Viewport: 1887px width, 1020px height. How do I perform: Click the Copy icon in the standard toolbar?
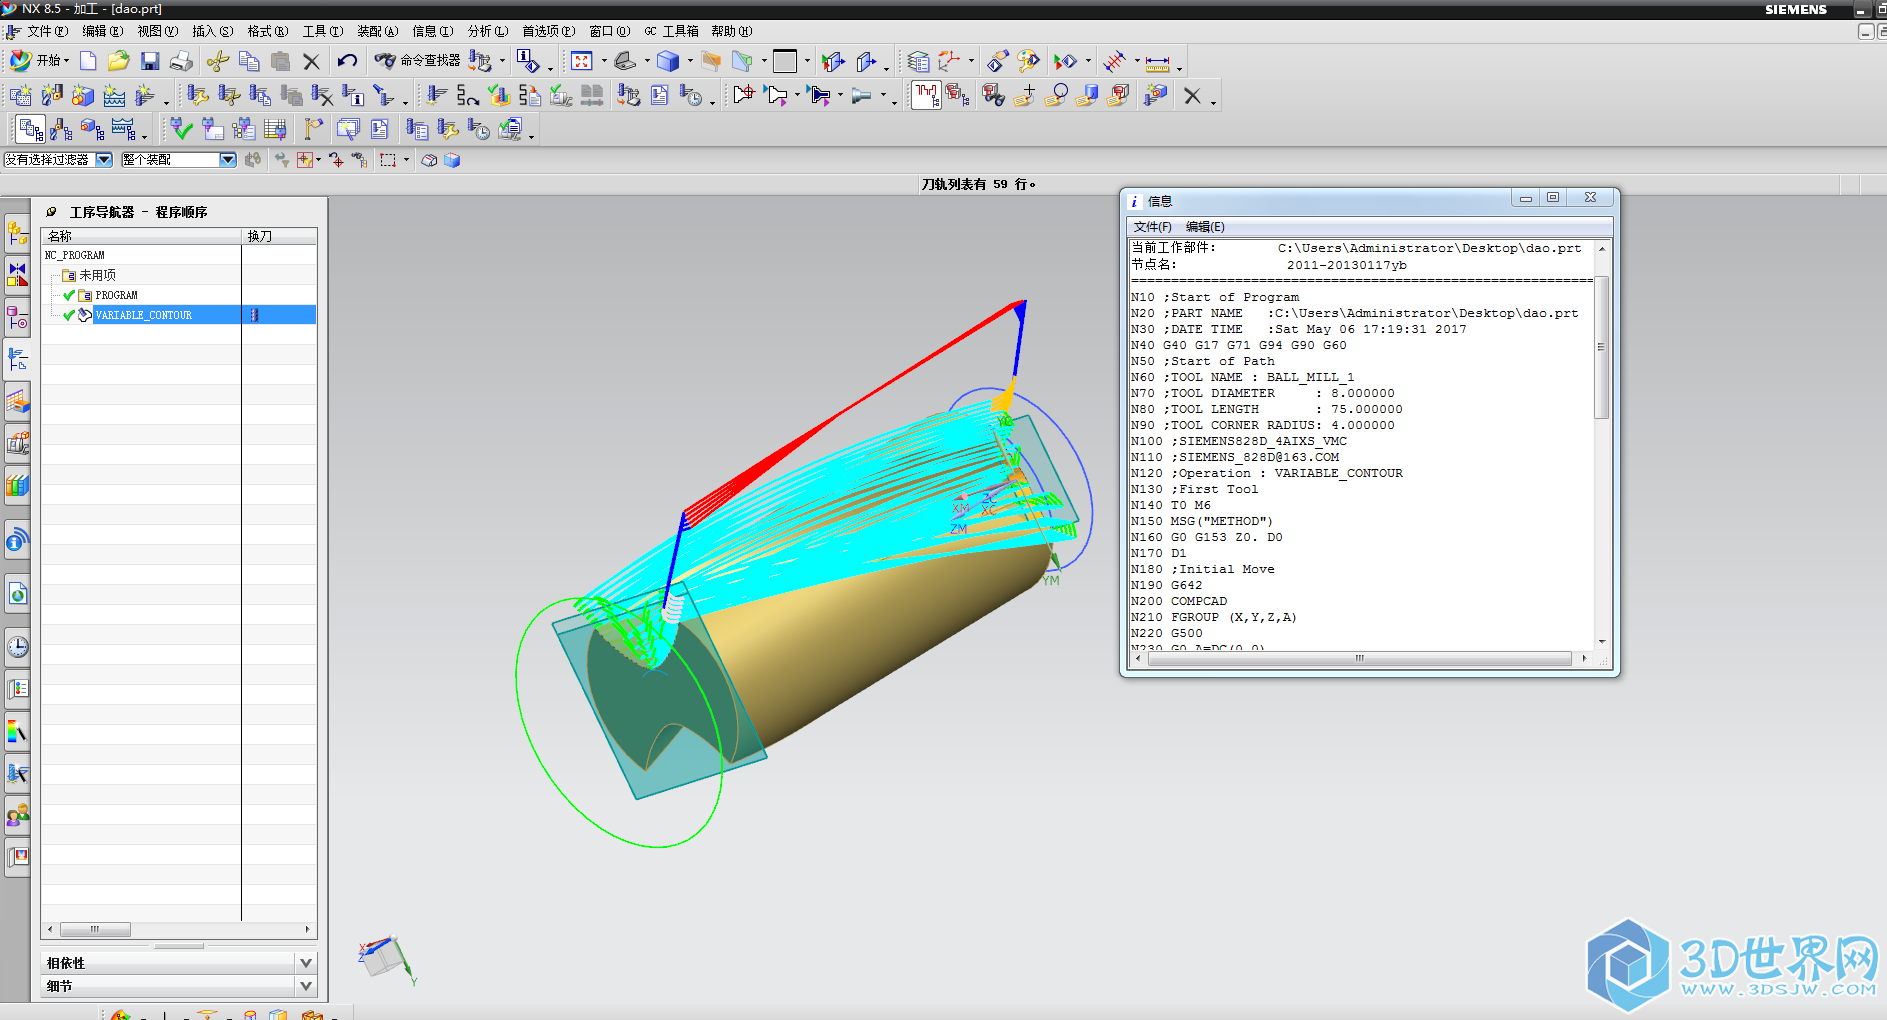point(249,61)
